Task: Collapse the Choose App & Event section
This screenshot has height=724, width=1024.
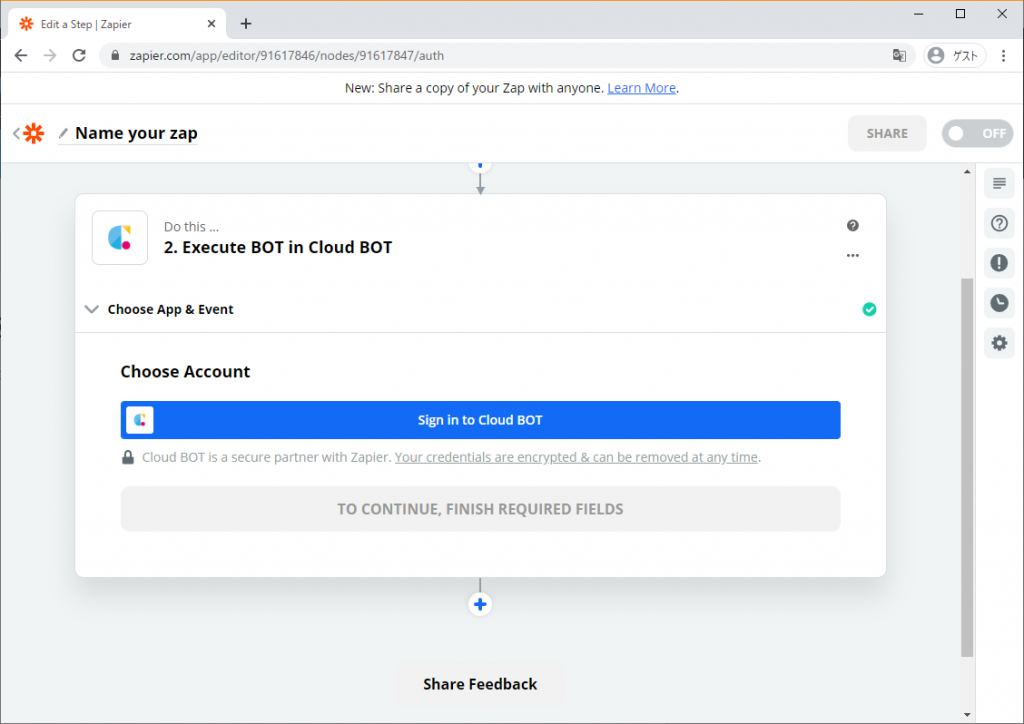Action: tap(91, 309)
